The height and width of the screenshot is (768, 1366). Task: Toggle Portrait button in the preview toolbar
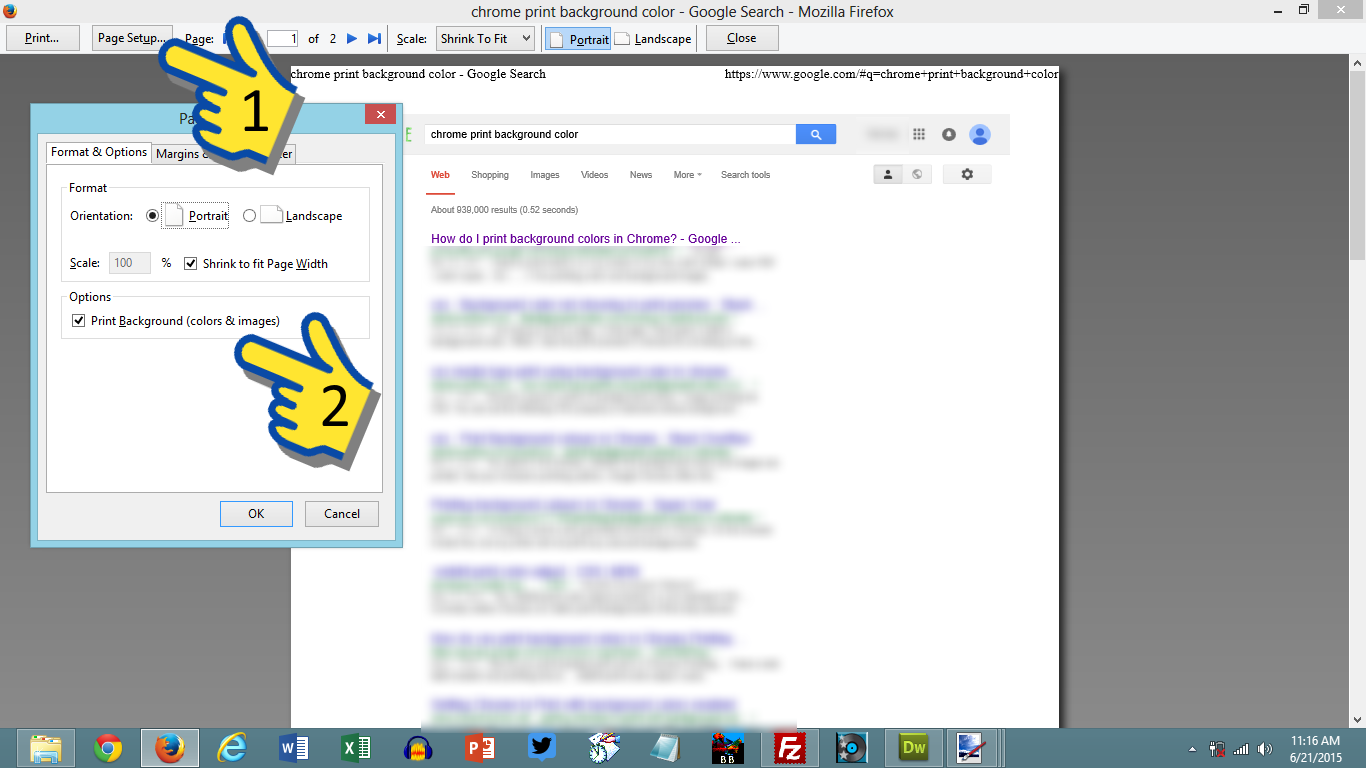point(579,39)
